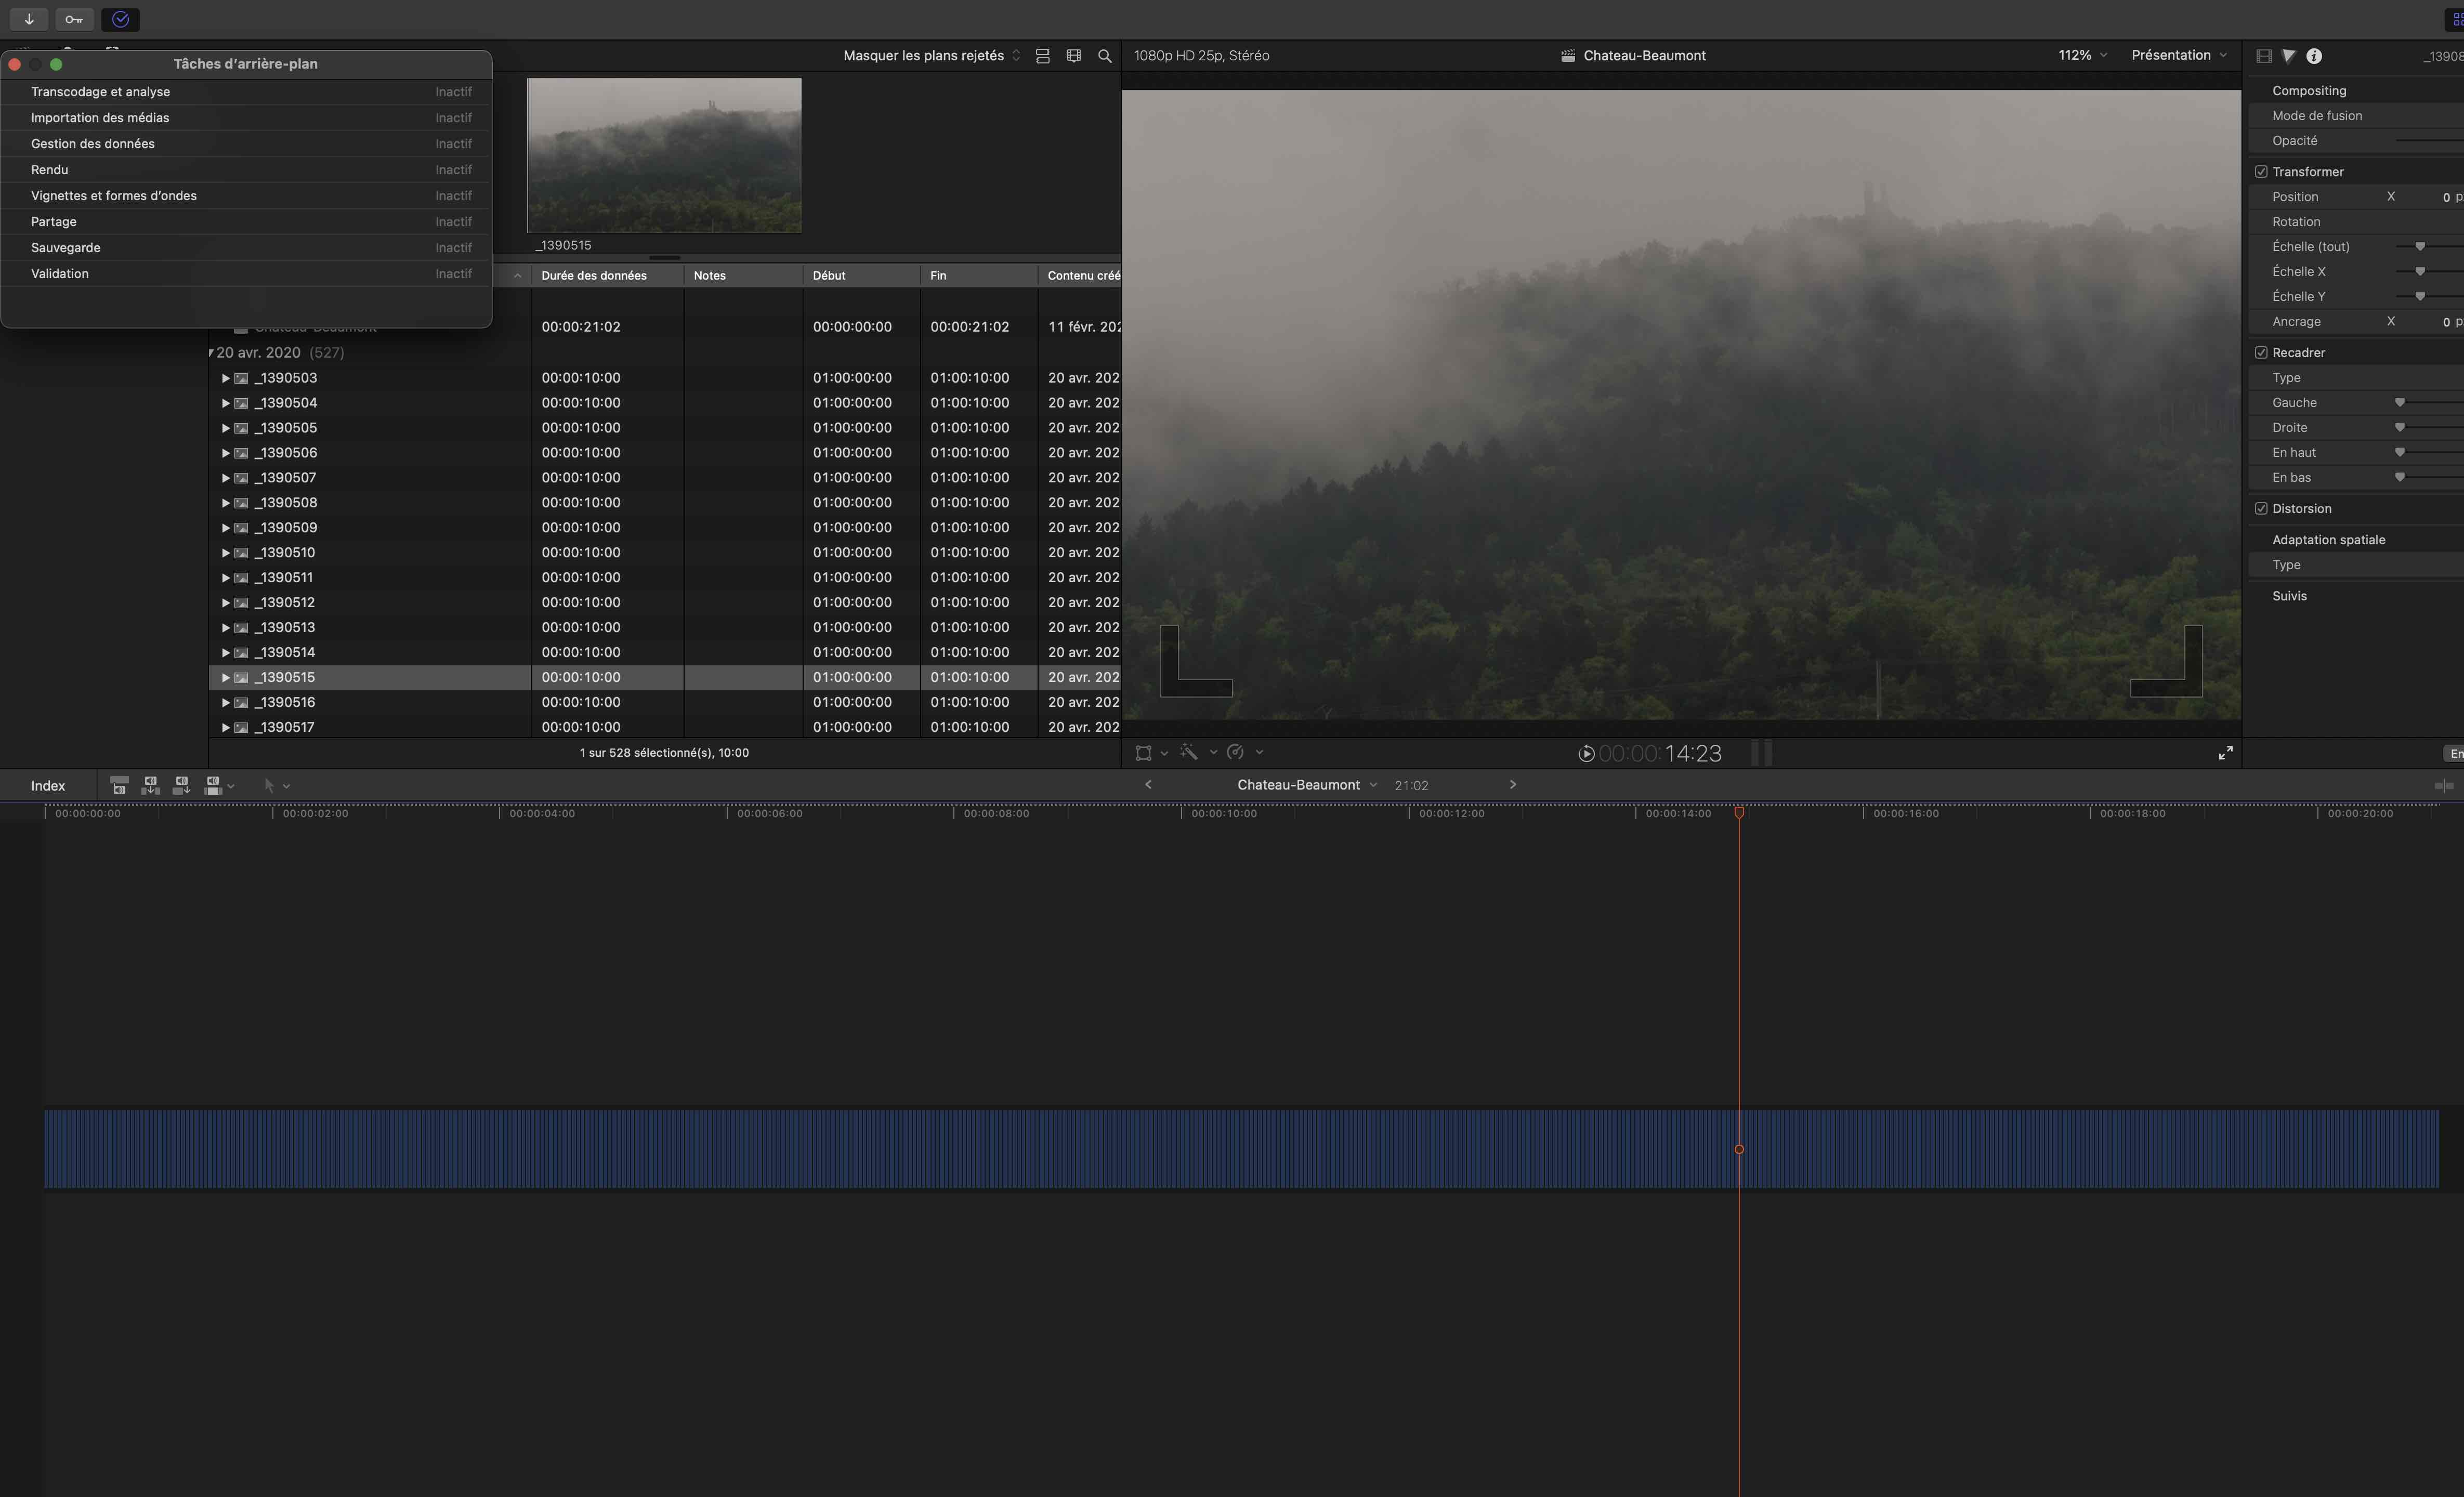2464x1497 pixels.
Task: Go back in timeline history arrow
Action: pyautogui.click(x=1148, y=785)
